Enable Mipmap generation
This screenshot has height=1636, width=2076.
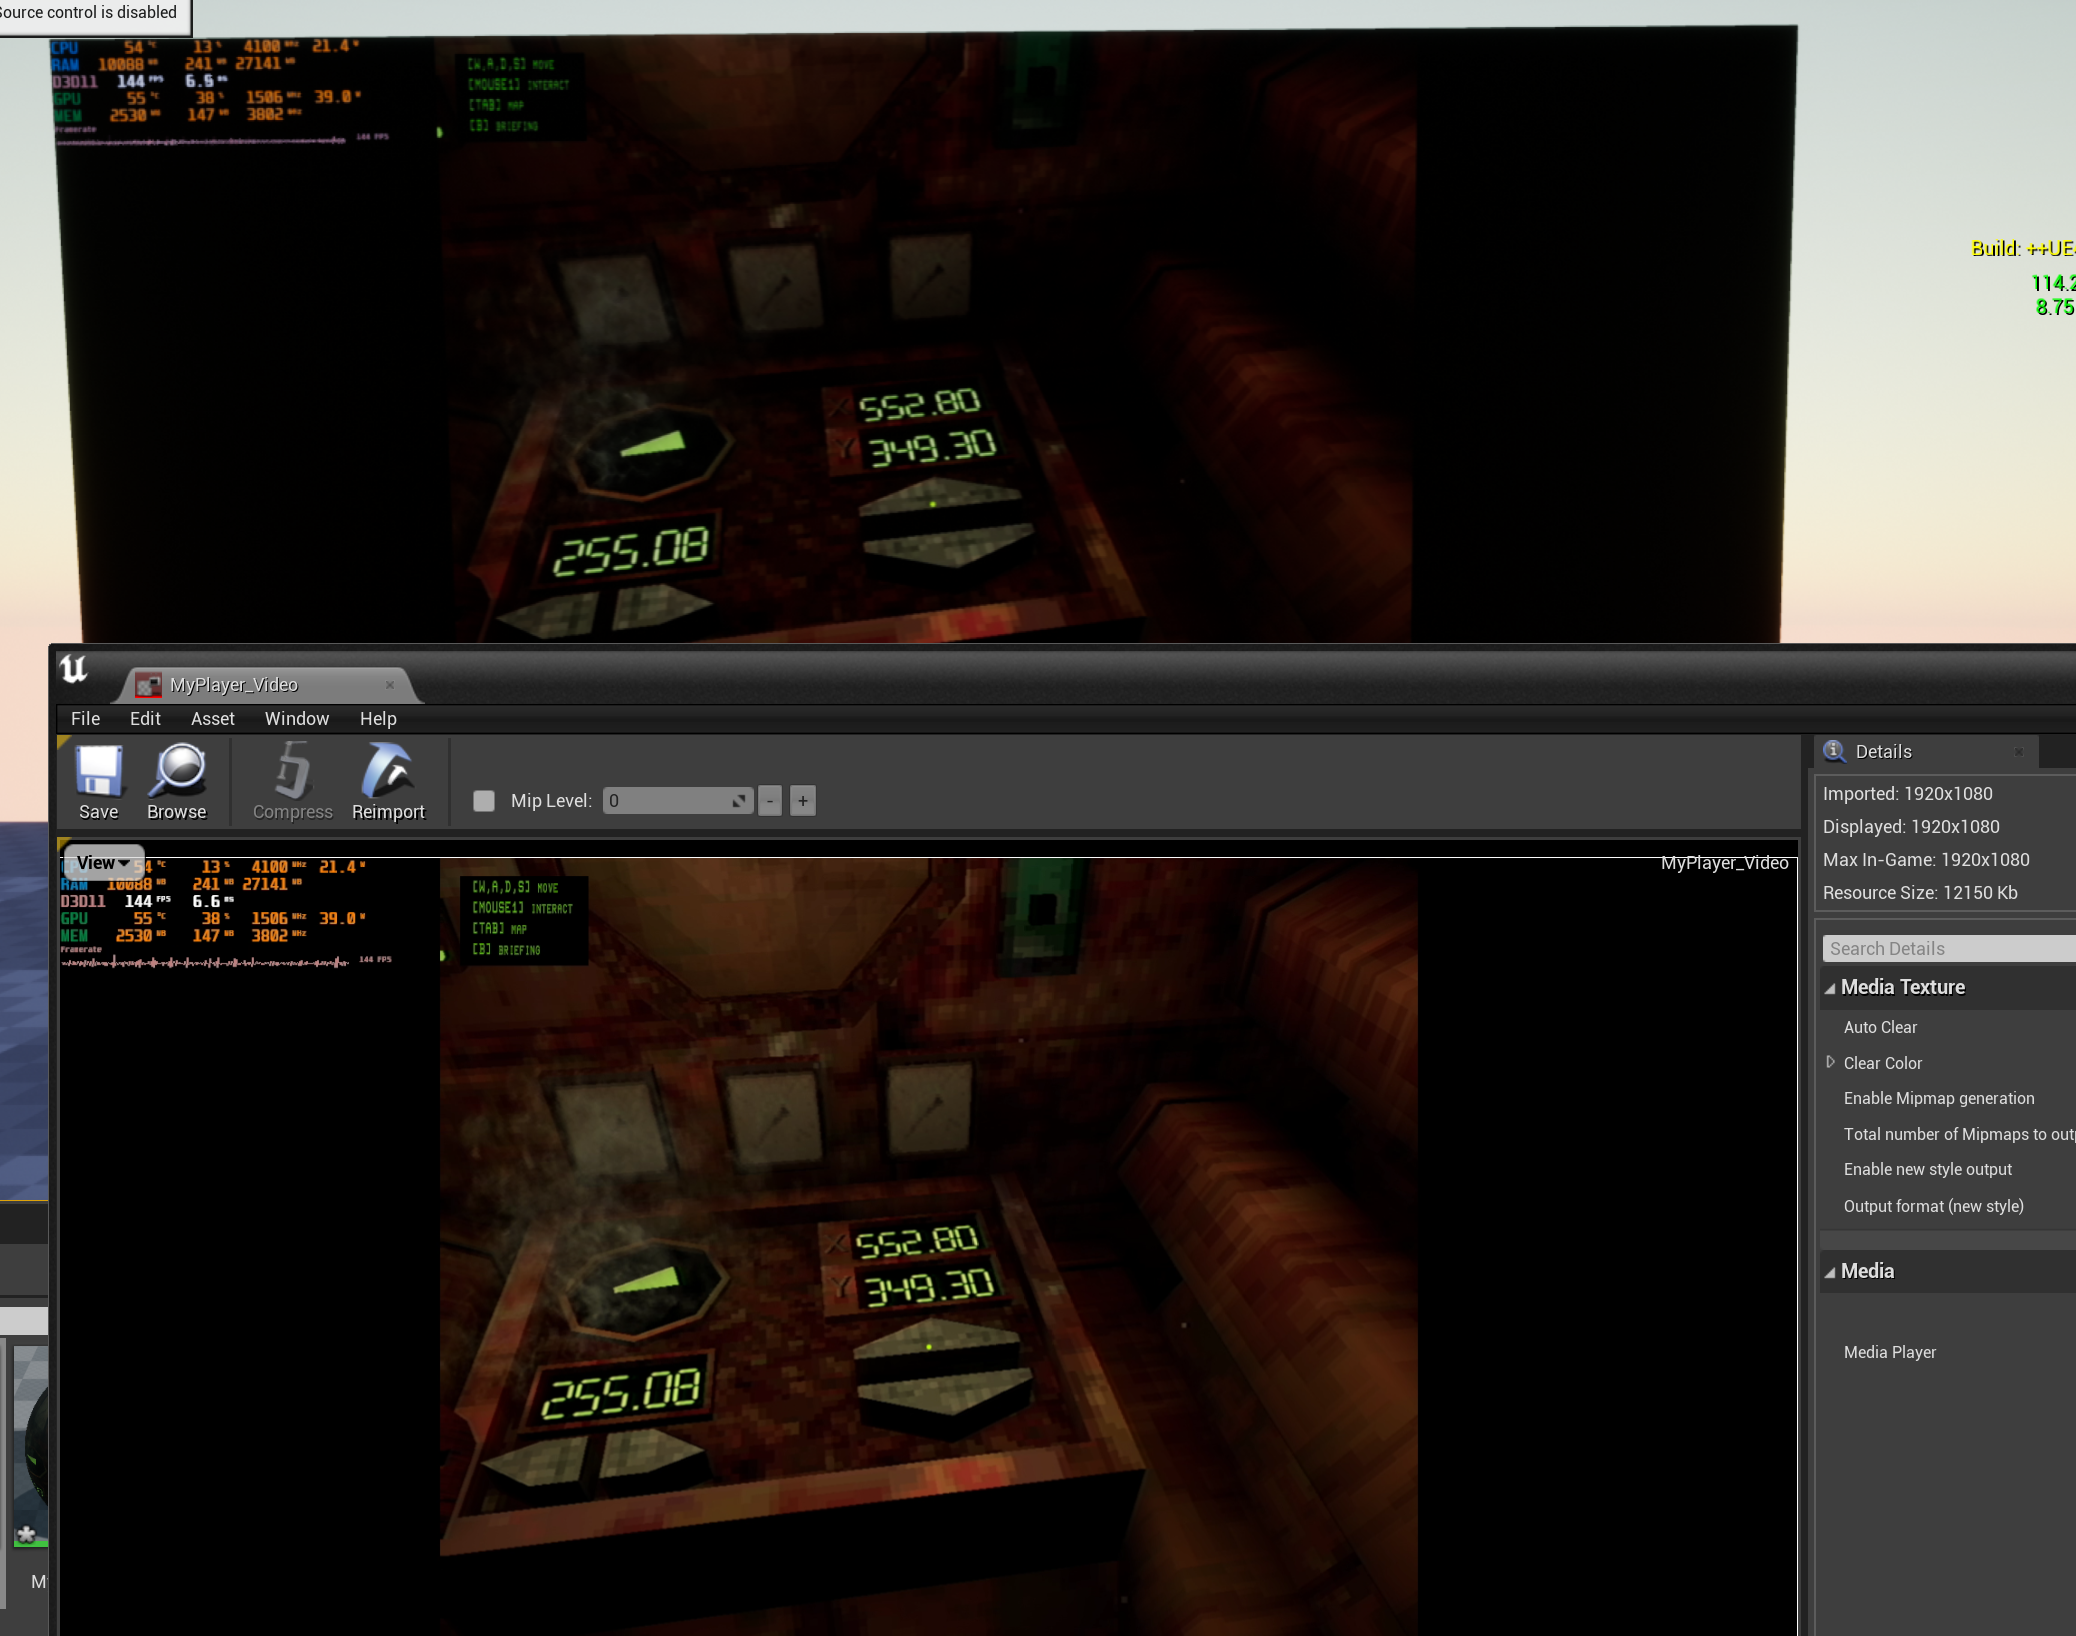[1938, 1098]
